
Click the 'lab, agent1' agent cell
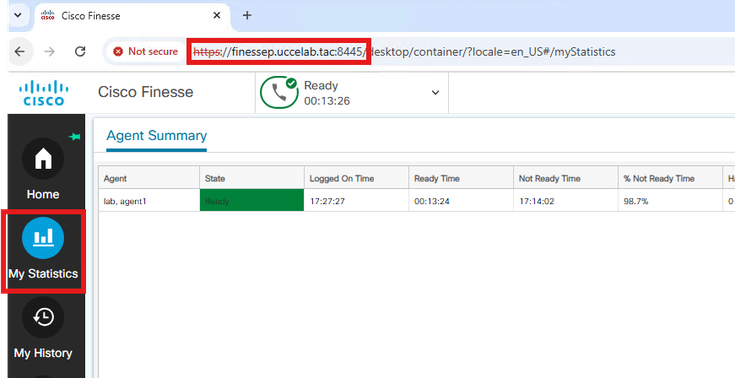(149, 201)
